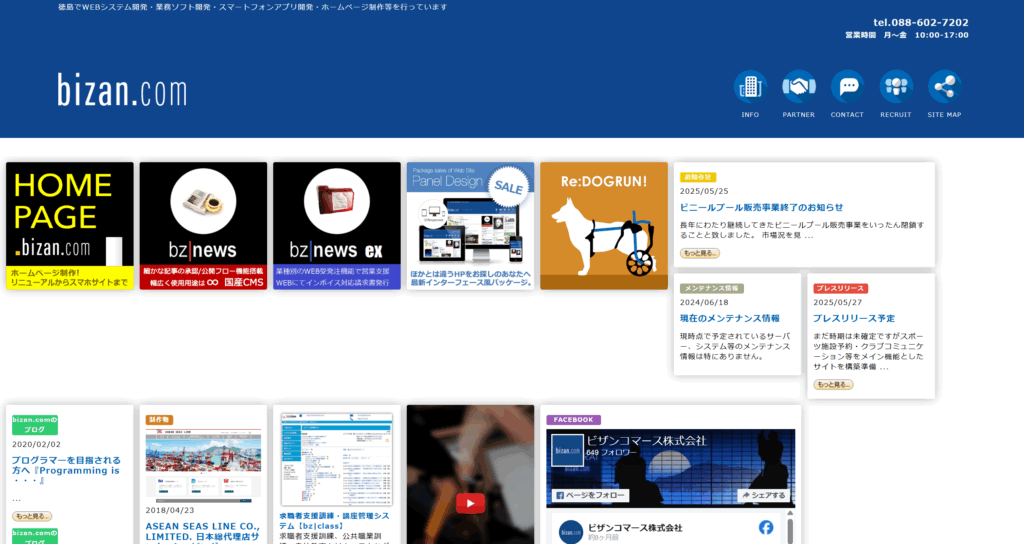Click the FACEBOOK purple label

[573, 420]
